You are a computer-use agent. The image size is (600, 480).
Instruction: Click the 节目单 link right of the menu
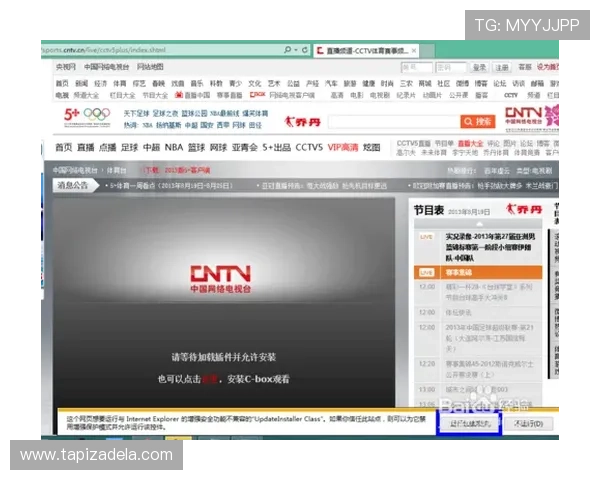coord(444,144)
